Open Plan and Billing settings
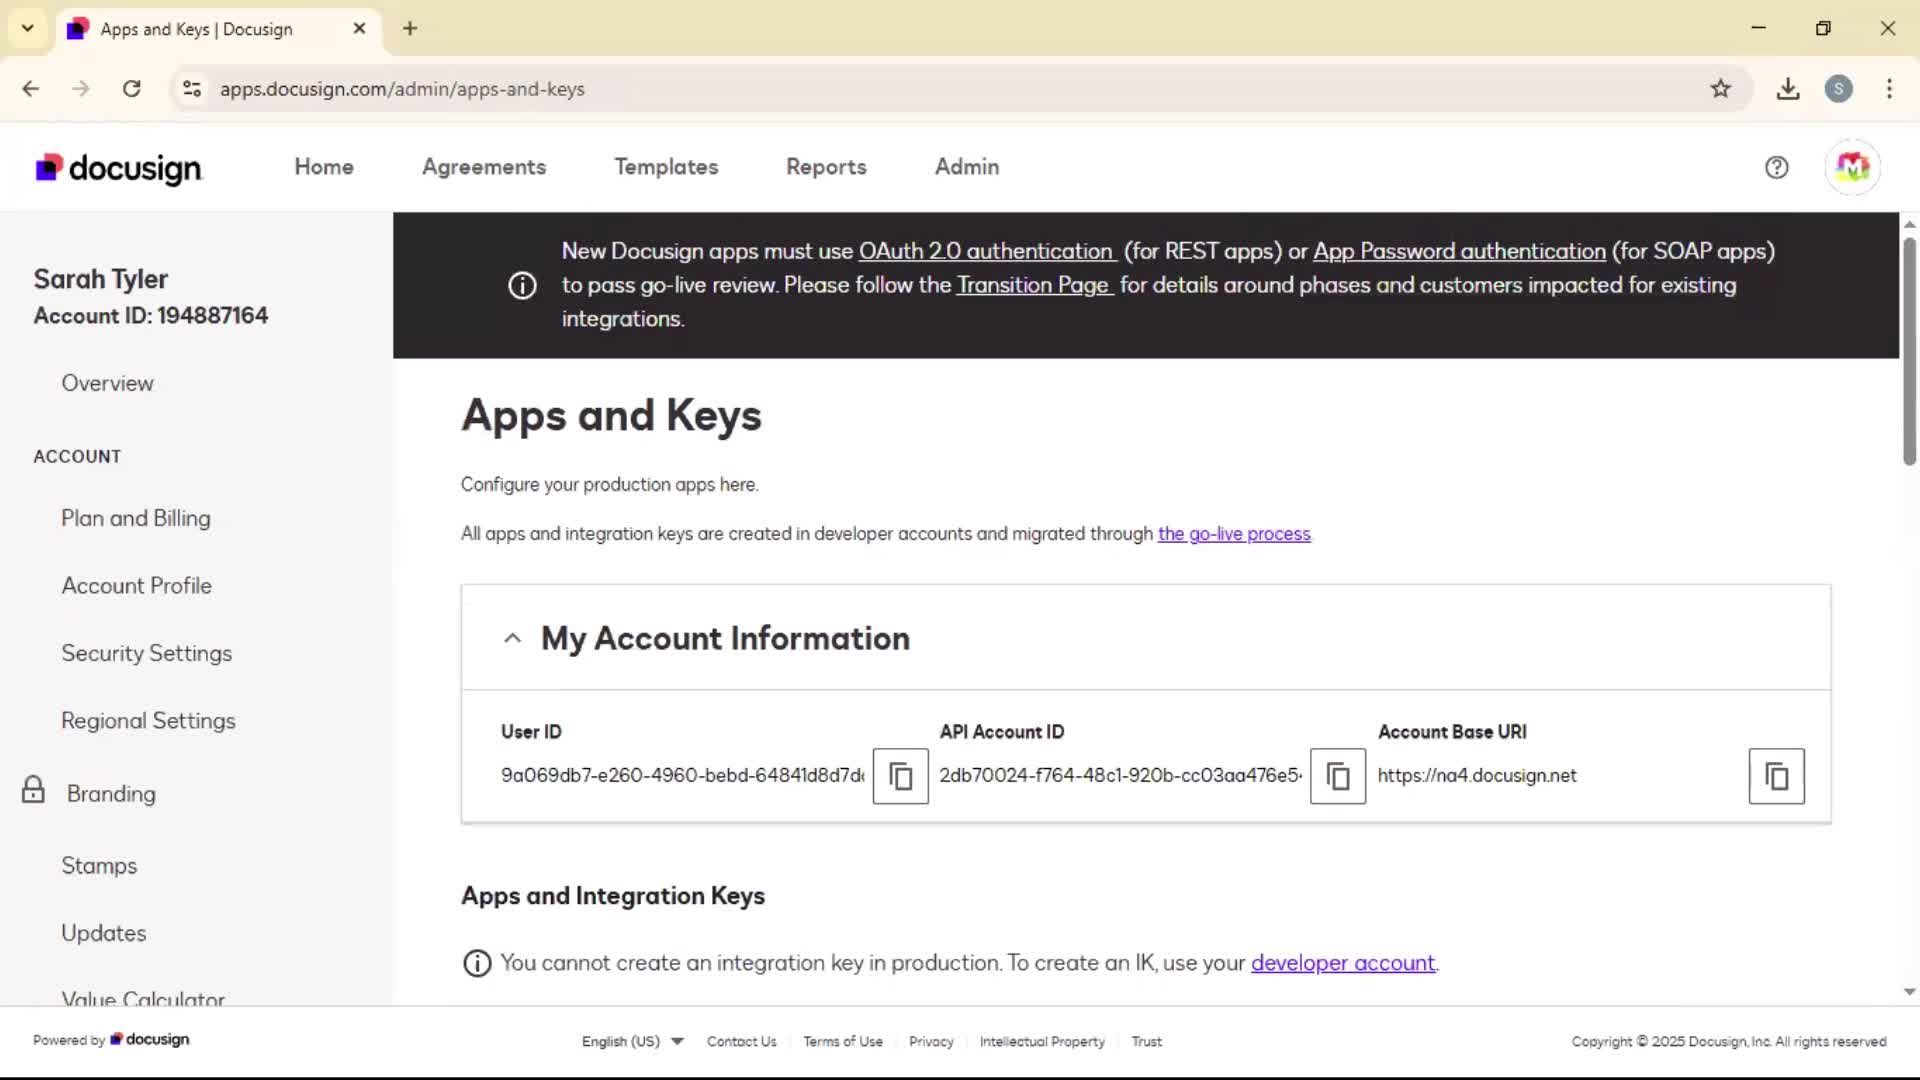The width and height of the screenshot is (1920, 1080). (136, 518)
